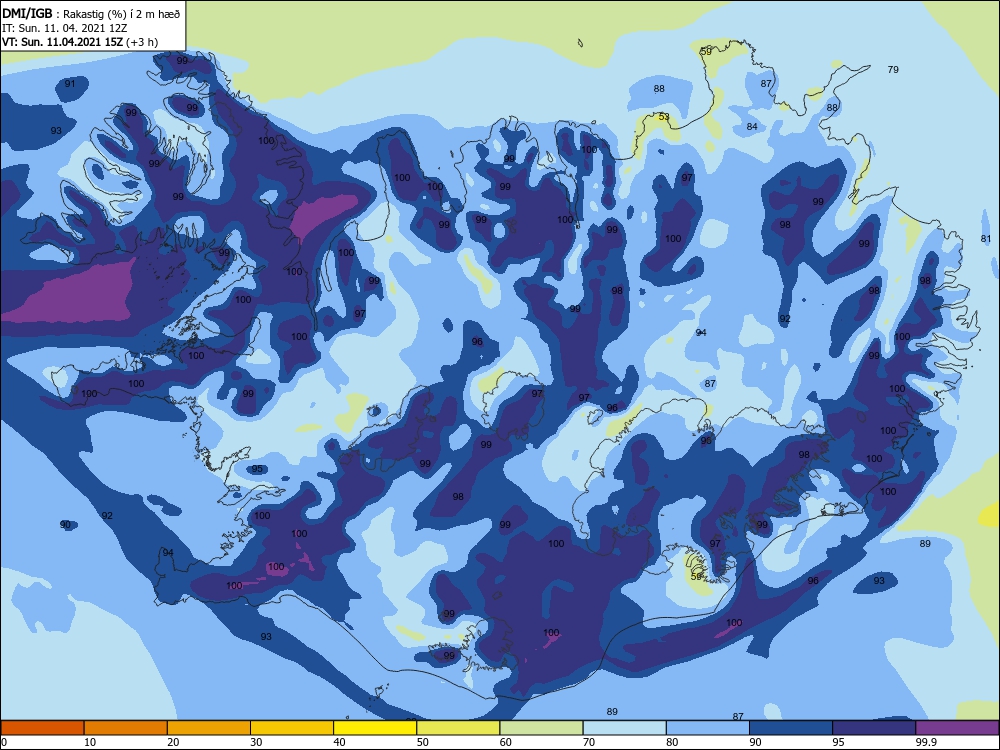
Task: Click the 'IT: Sun. 11. 04. 2021 12Z' line
Action: coord(64,28)
